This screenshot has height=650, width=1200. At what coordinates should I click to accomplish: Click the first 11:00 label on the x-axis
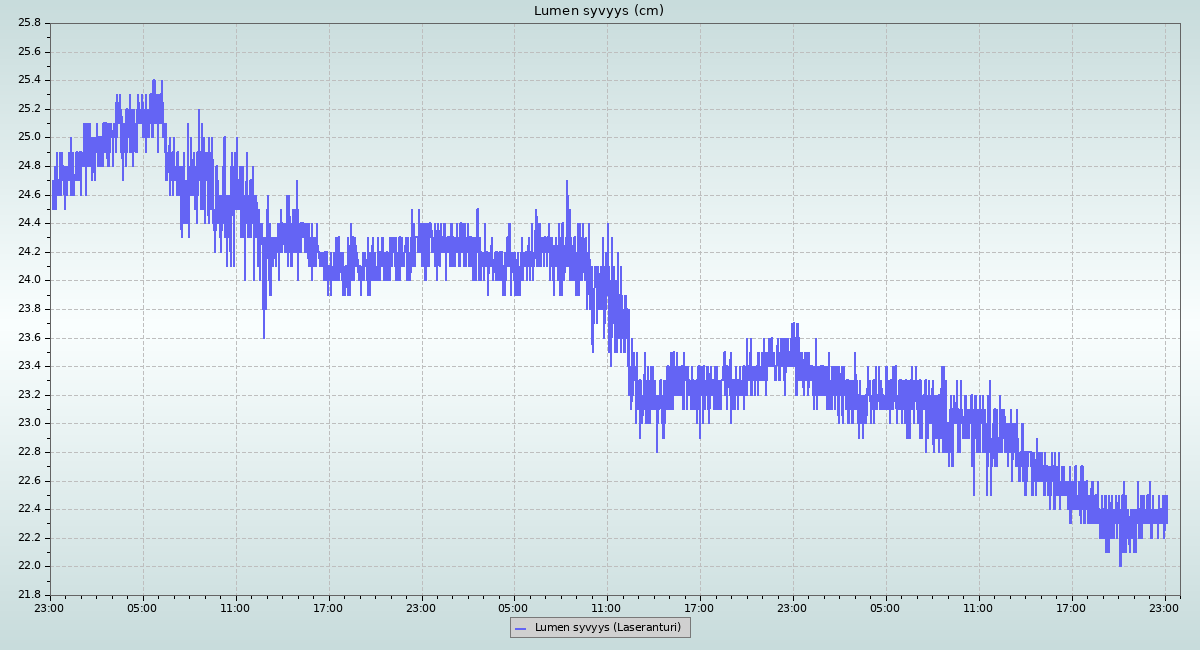236,607
